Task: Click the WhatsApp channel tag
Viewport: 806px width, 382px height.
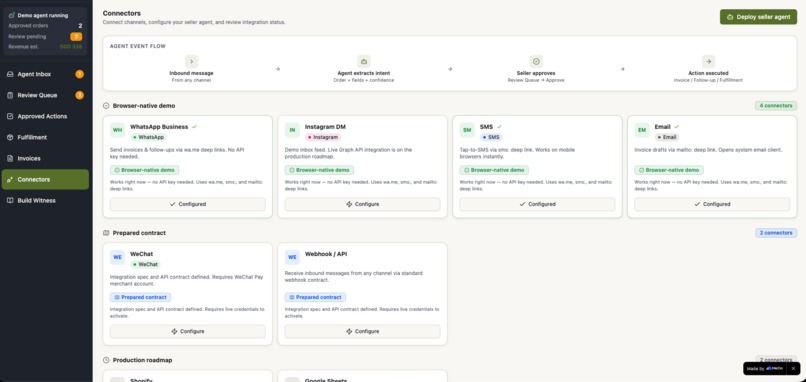Action: point(149,137)
